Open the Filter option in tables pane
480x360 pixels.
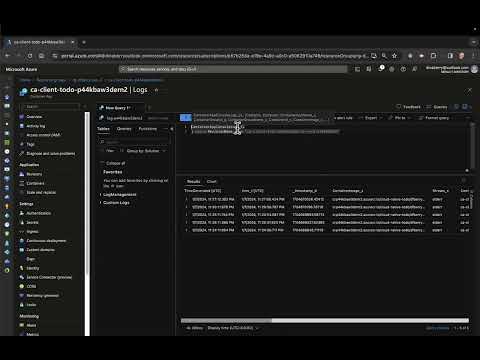107,151
